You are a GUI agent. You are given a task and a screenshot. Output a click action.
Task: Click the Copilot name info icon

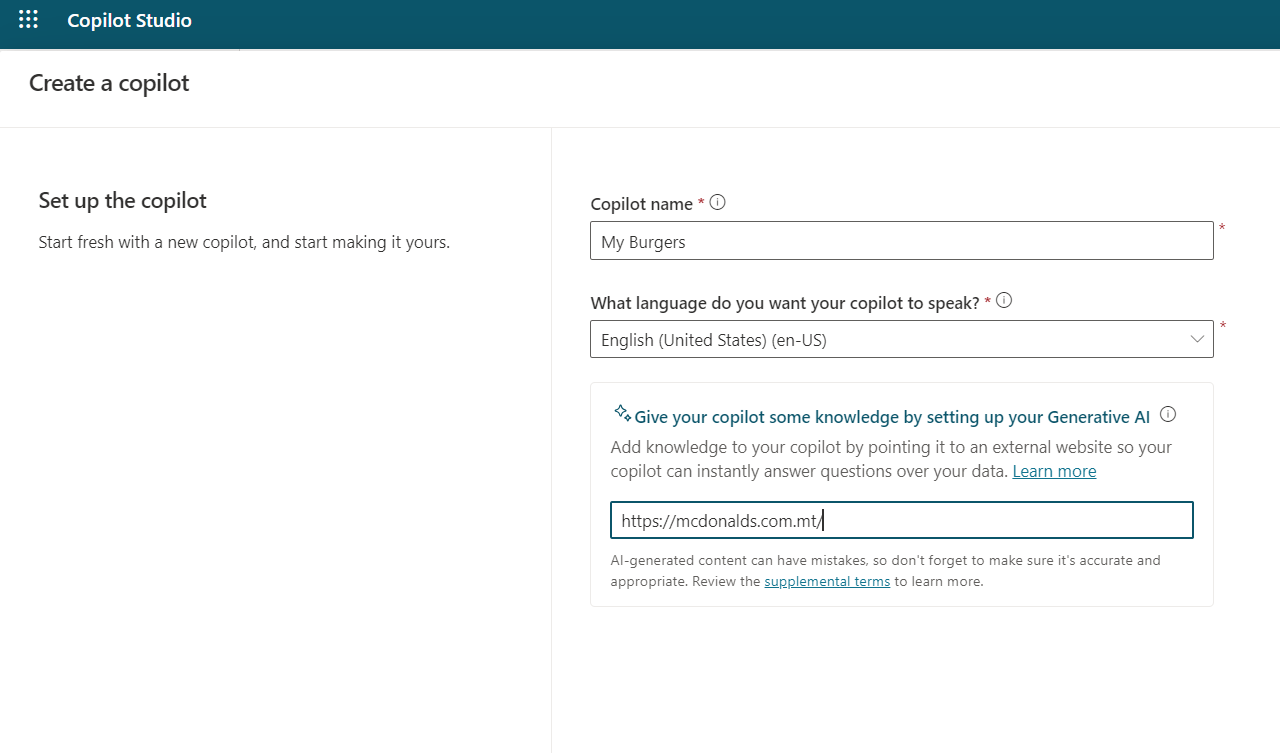click(717, 202)
